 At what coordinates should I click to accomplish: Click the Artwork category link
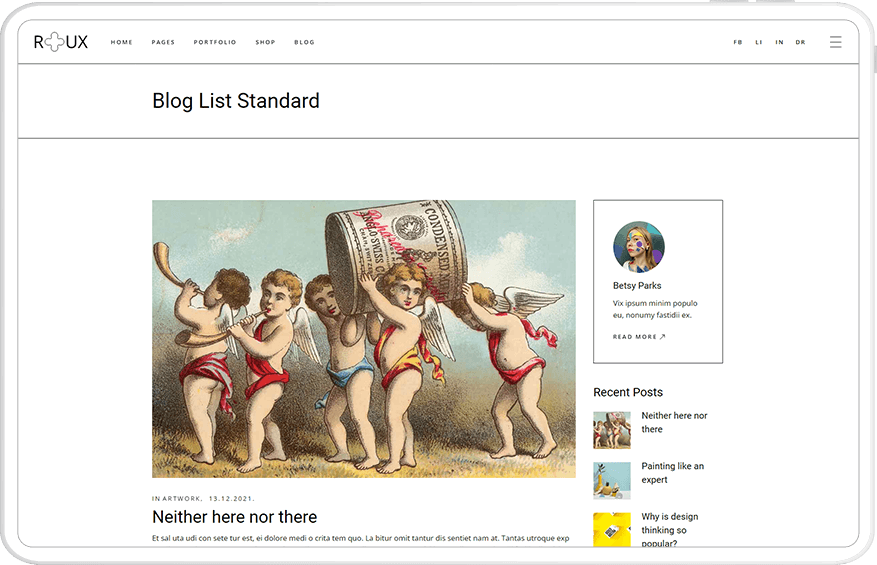[180, 498]
